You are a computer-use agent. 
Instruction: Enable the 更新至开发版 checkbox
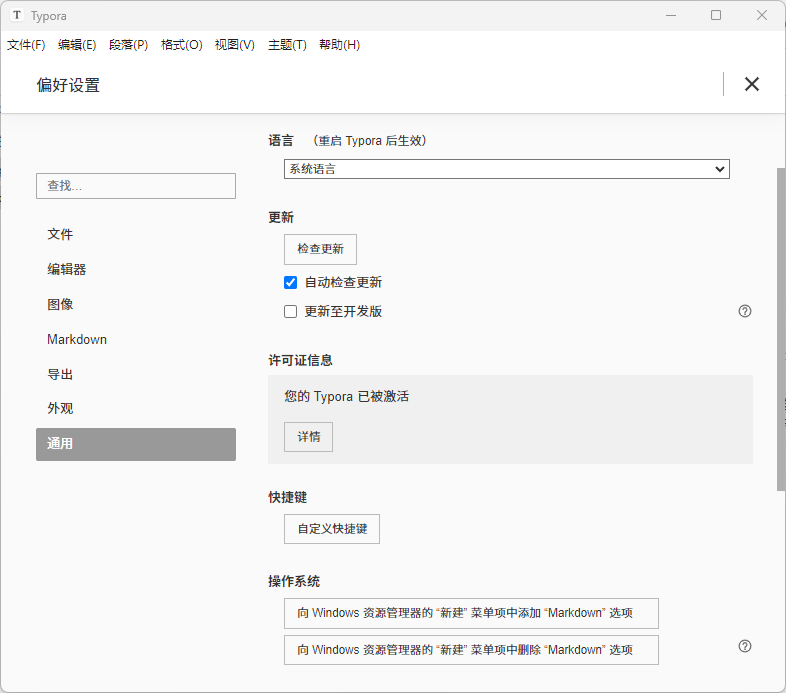pyautogui.click(x=291, y=312)
